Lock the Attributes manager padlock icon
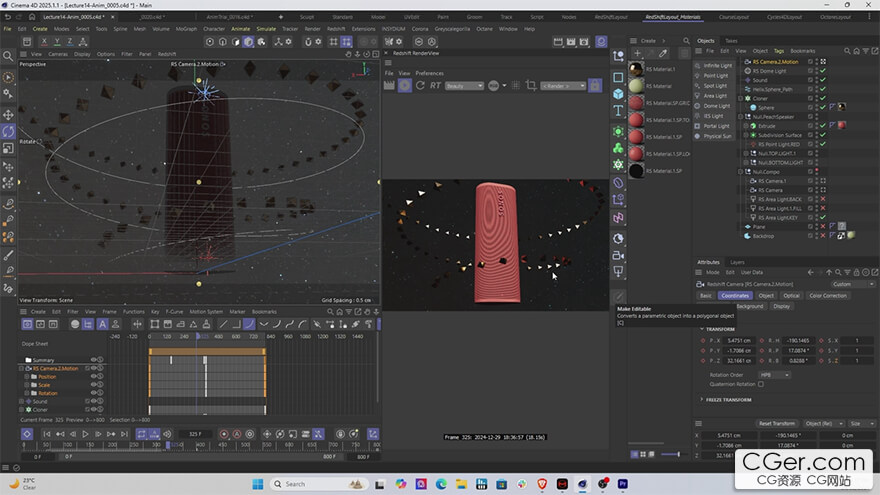880x495 pixels. [x=856, y=272]
